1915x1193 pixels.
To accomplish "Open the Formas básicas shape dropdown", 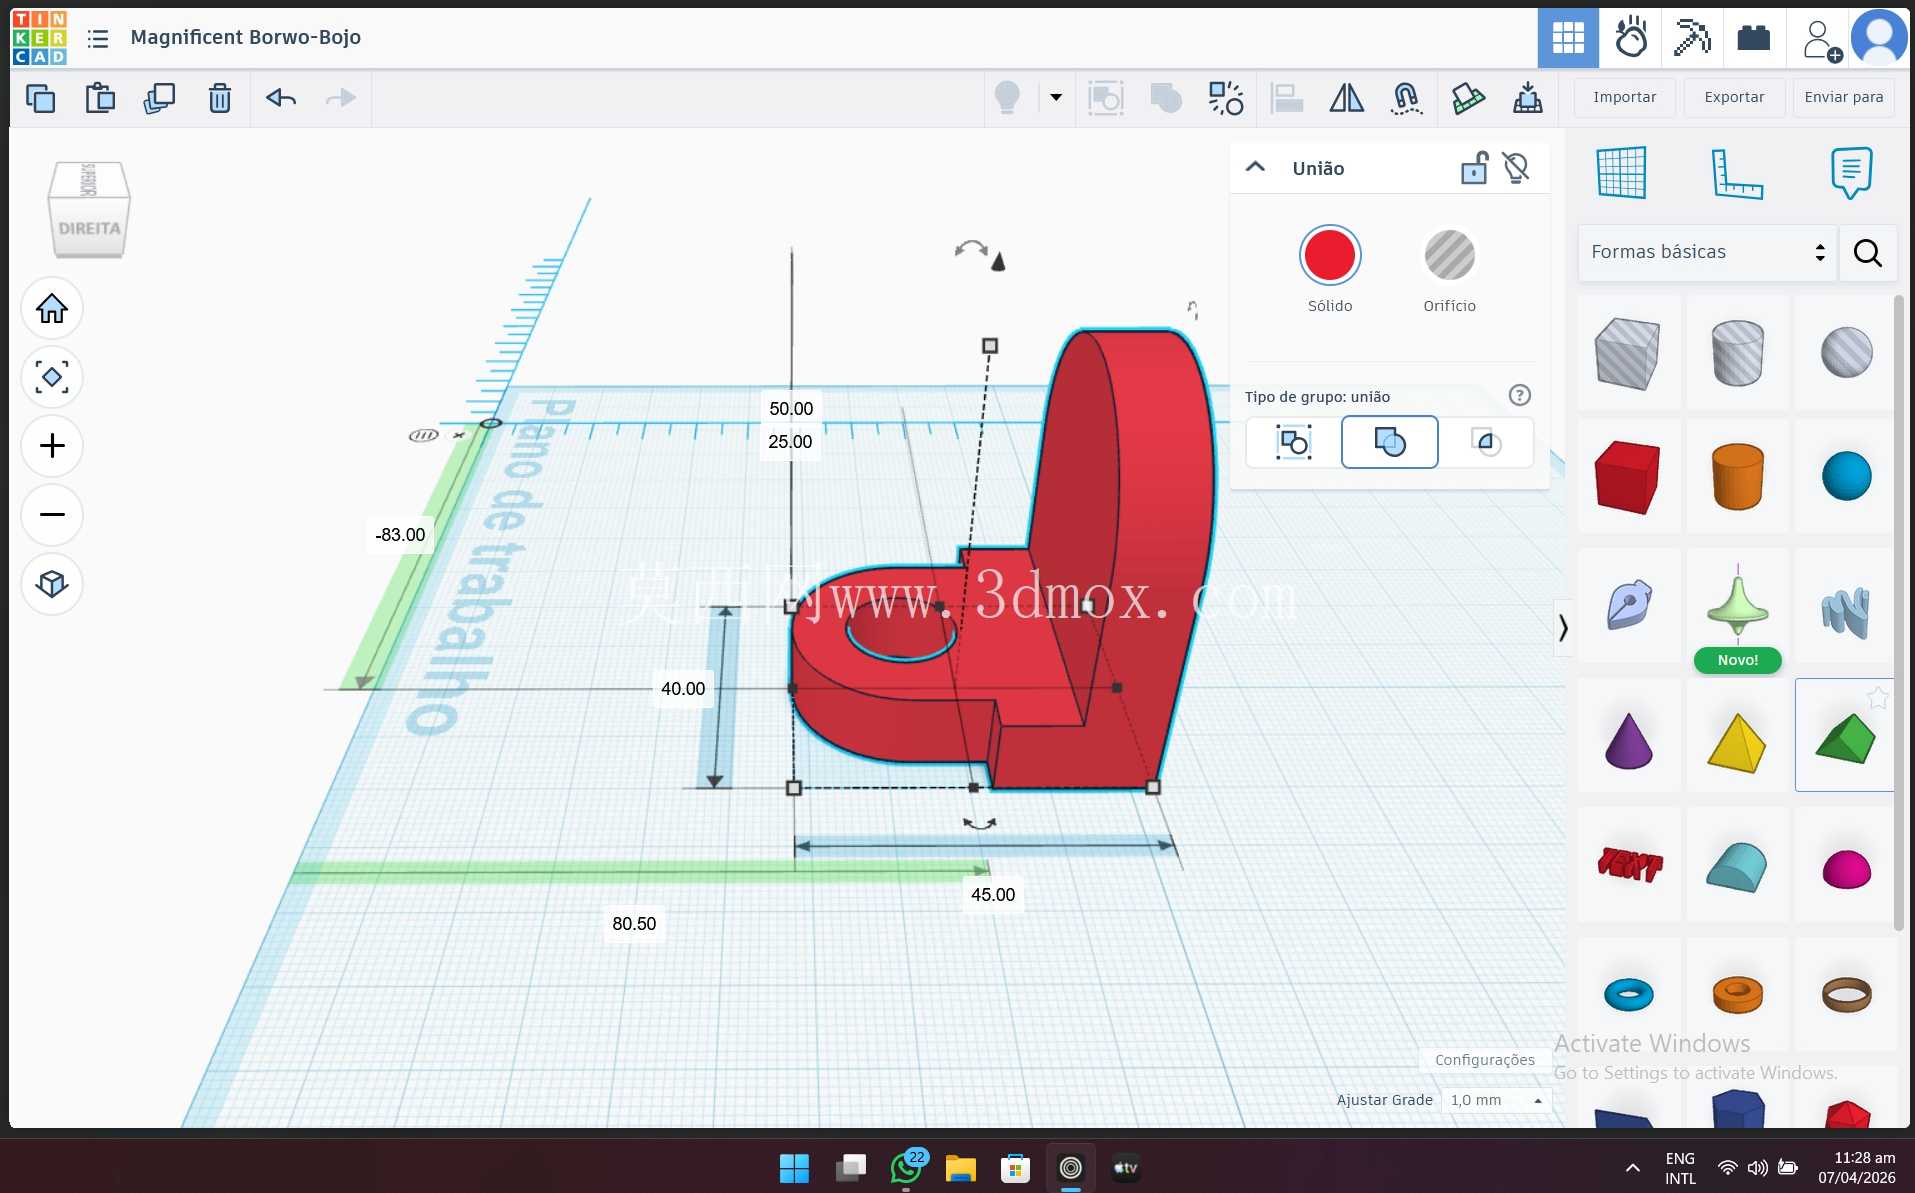I will [x=1707, y=252].
